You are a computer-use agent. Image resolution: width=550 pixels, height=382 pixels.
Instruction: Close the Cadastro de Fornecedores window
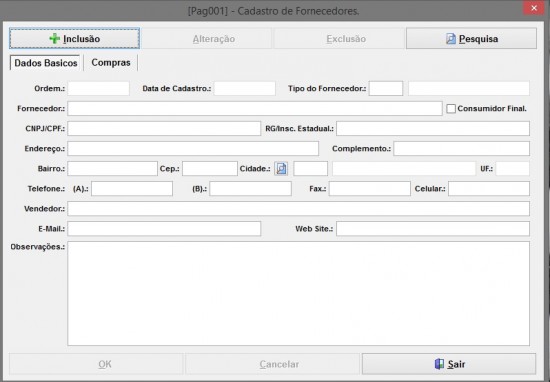(x=534, y=8)
